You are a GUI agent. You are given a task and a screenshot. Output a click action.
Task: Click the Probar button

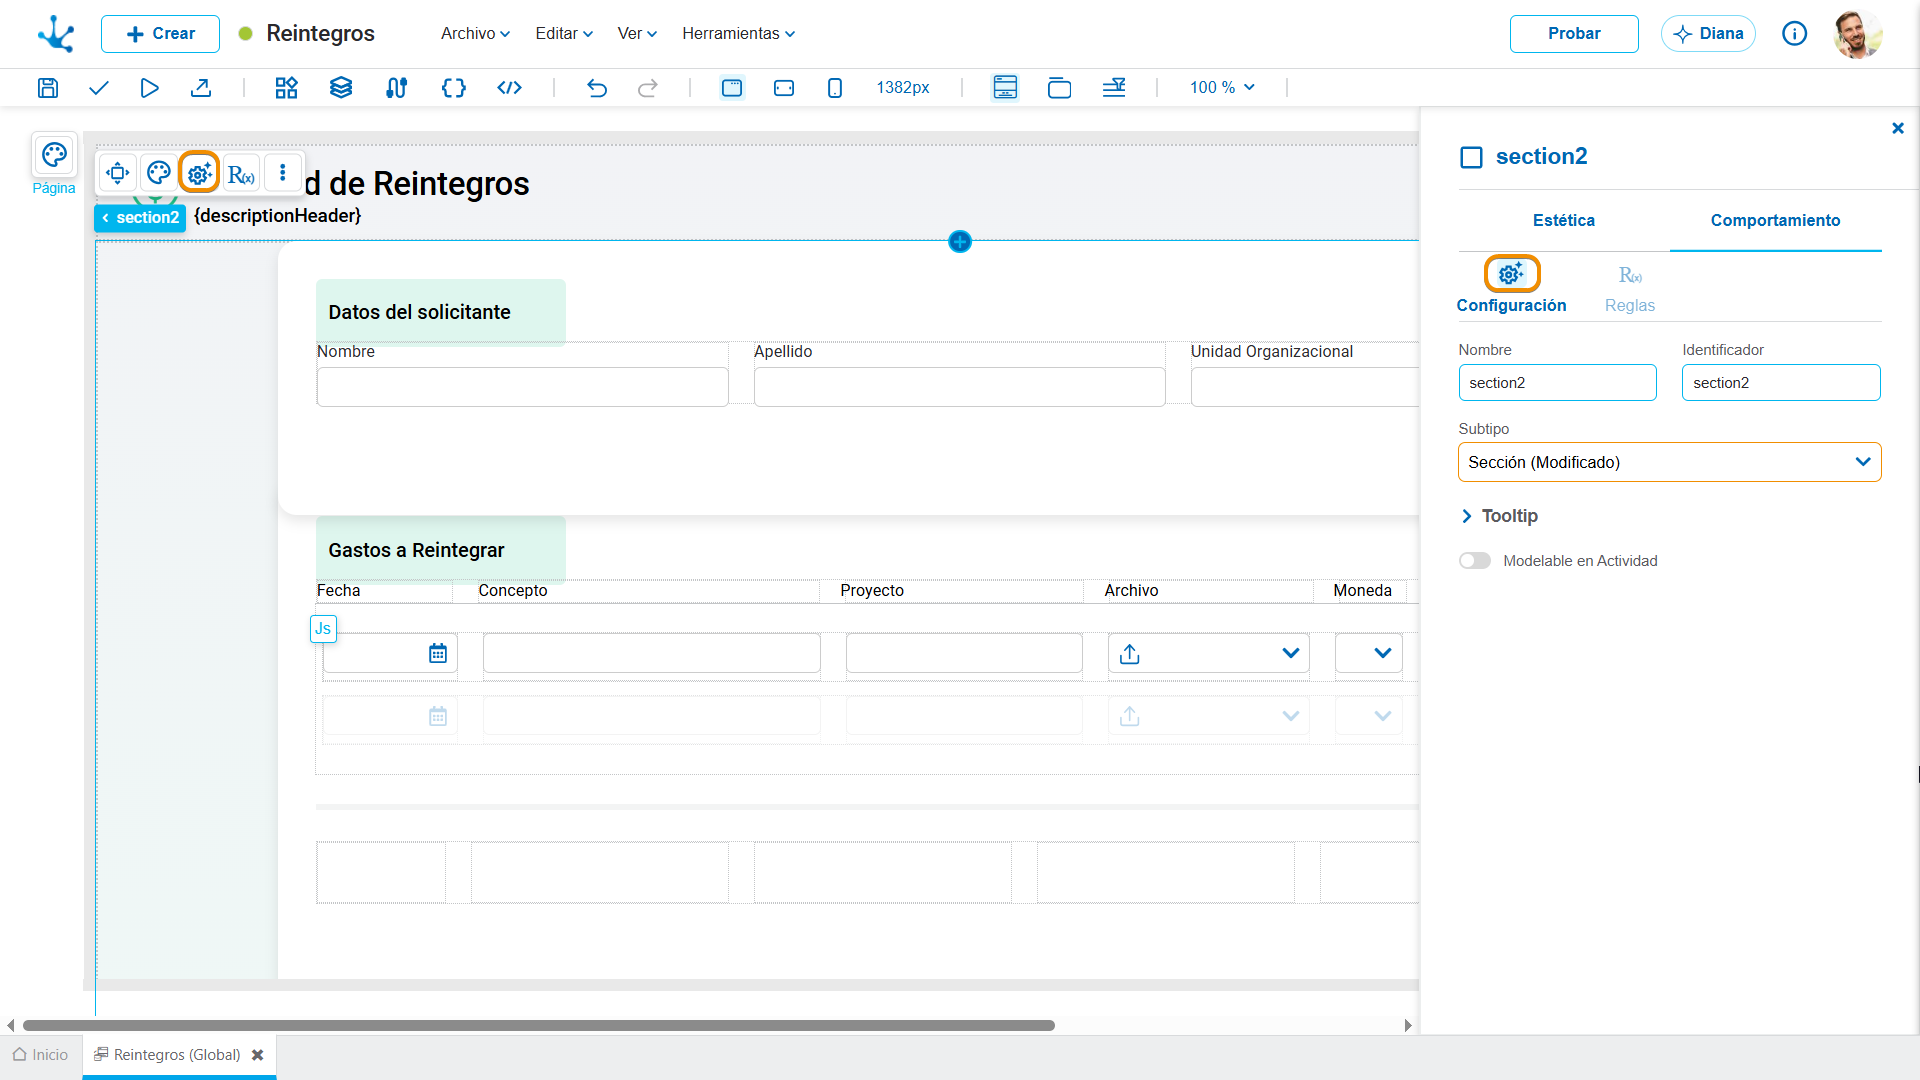point(1574,34)
